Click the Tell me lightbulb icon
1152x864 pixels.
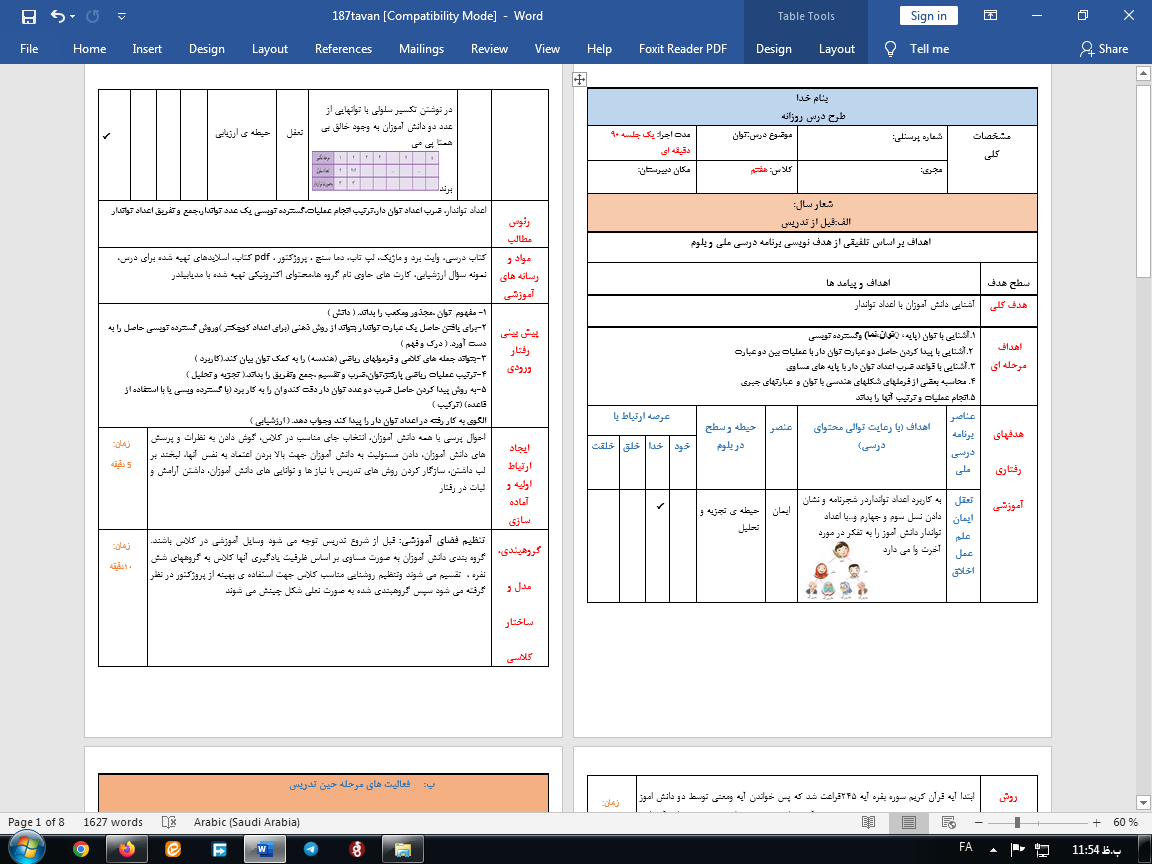coord(890,48)
